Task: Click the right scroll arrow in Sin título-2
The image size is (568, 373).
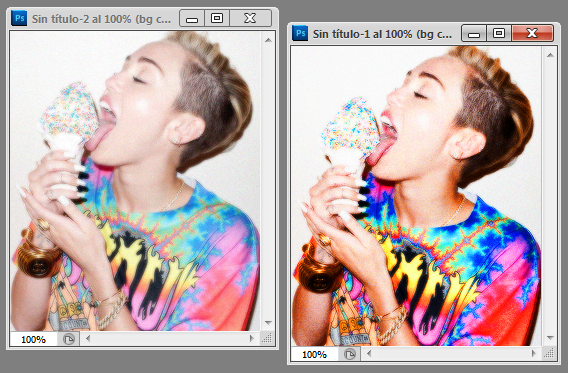Action: (x=252, y=339)
